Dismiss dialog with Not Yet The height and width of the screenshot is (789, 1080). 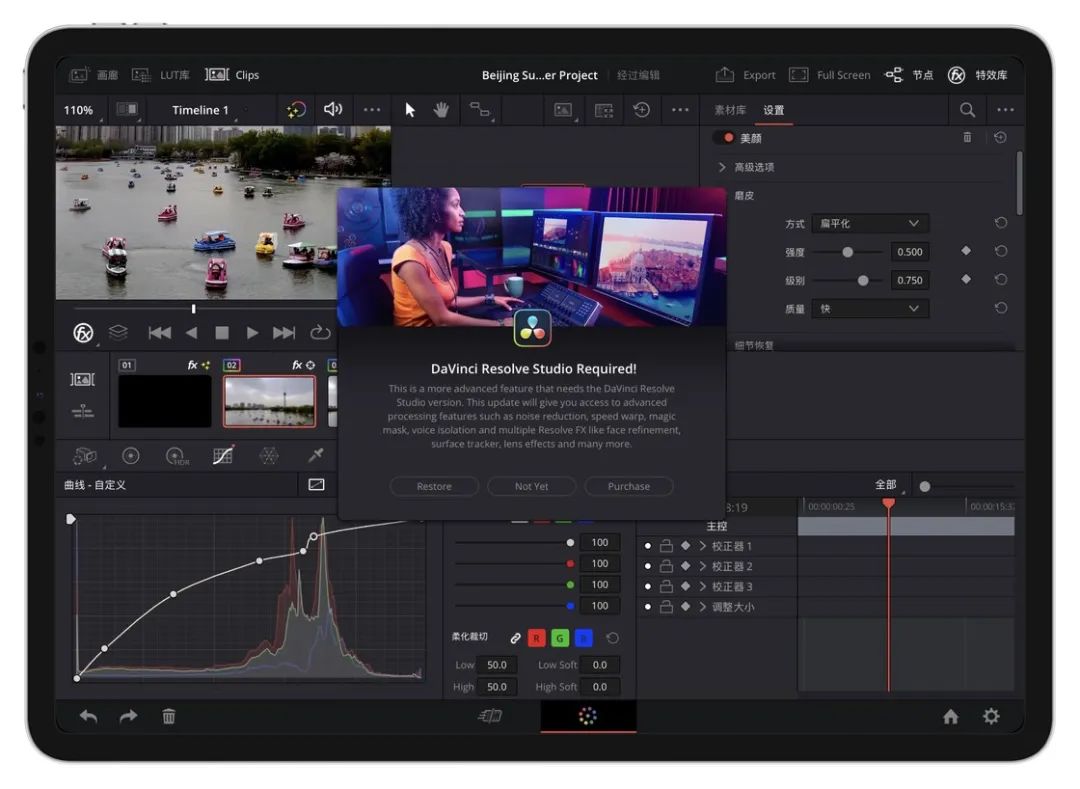click(531, 486)
